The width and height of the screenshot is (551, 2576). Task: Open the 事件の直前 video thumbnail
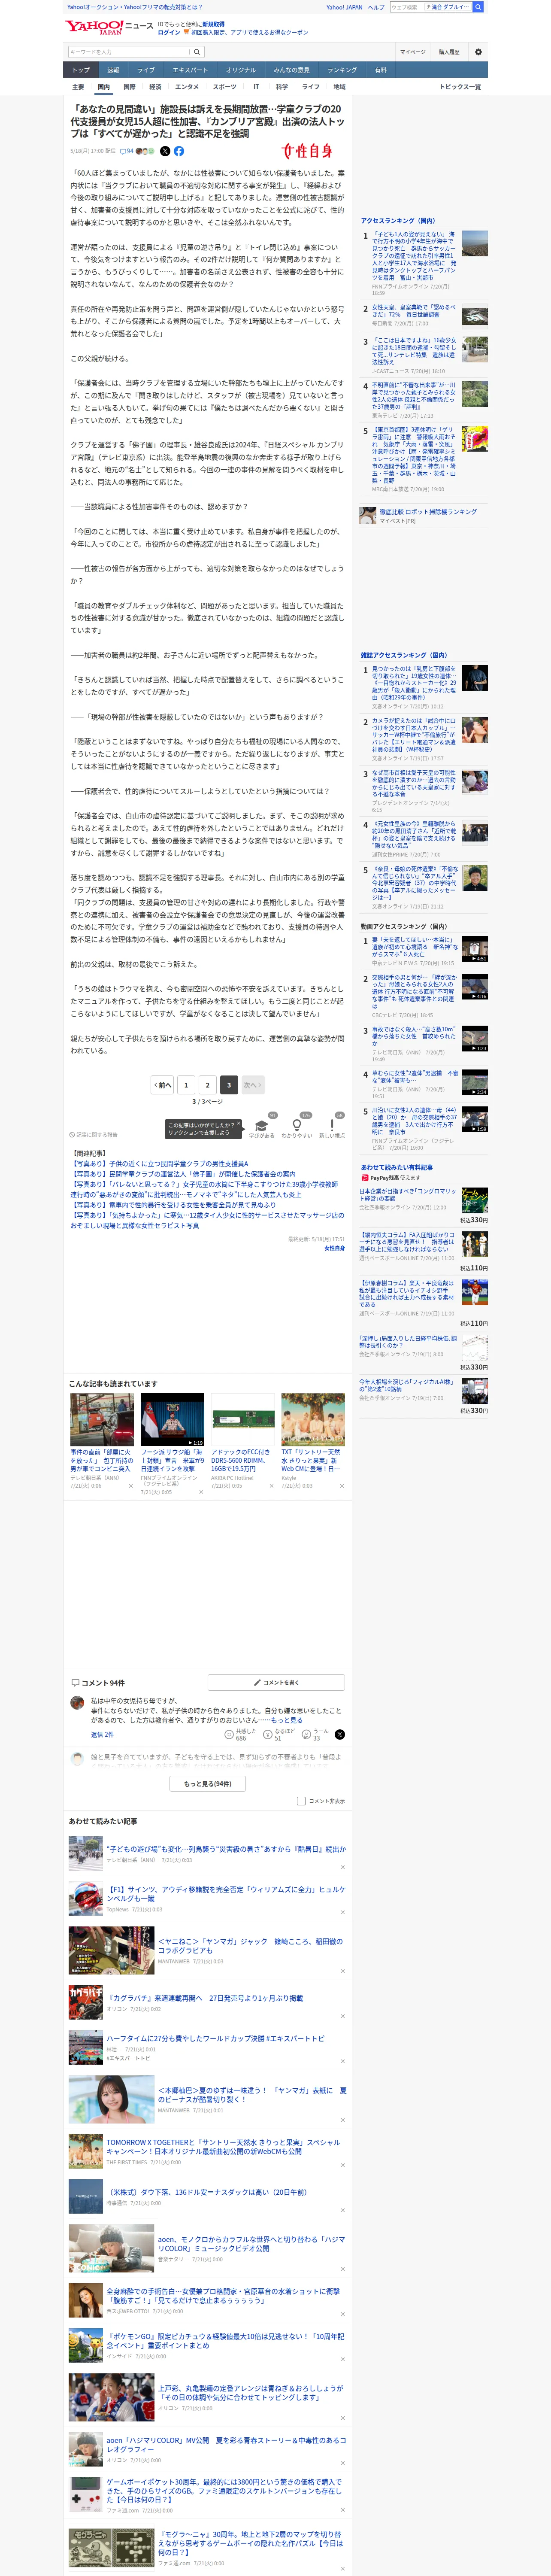(x=102, y=1420)
